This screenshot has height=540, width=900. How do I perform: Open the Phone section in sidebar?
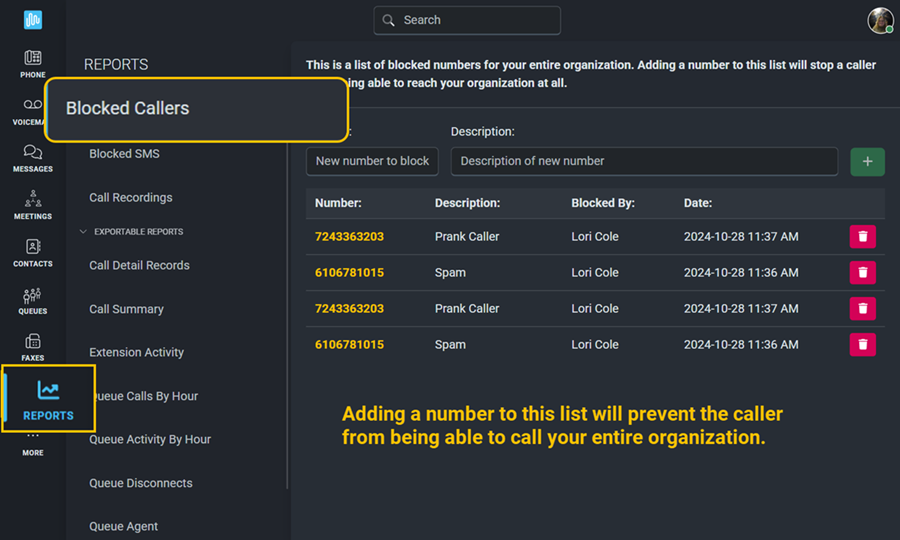[x=33, y=63]
